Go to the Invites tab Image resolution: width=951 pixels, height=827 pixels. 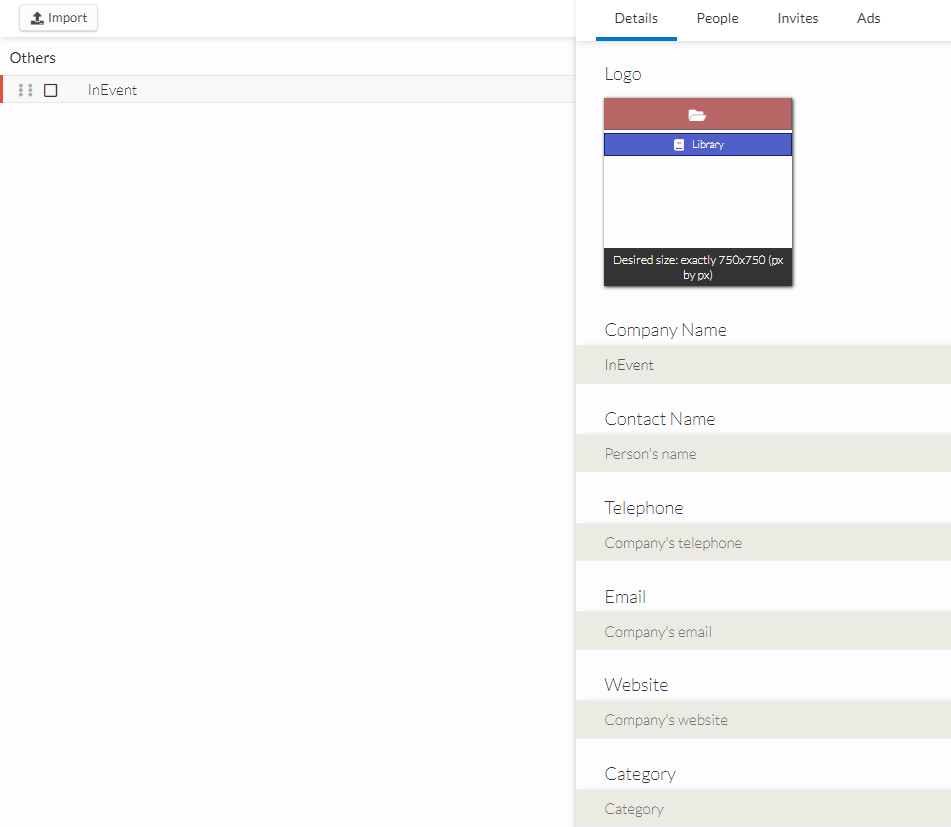click(x=798, y=19)
